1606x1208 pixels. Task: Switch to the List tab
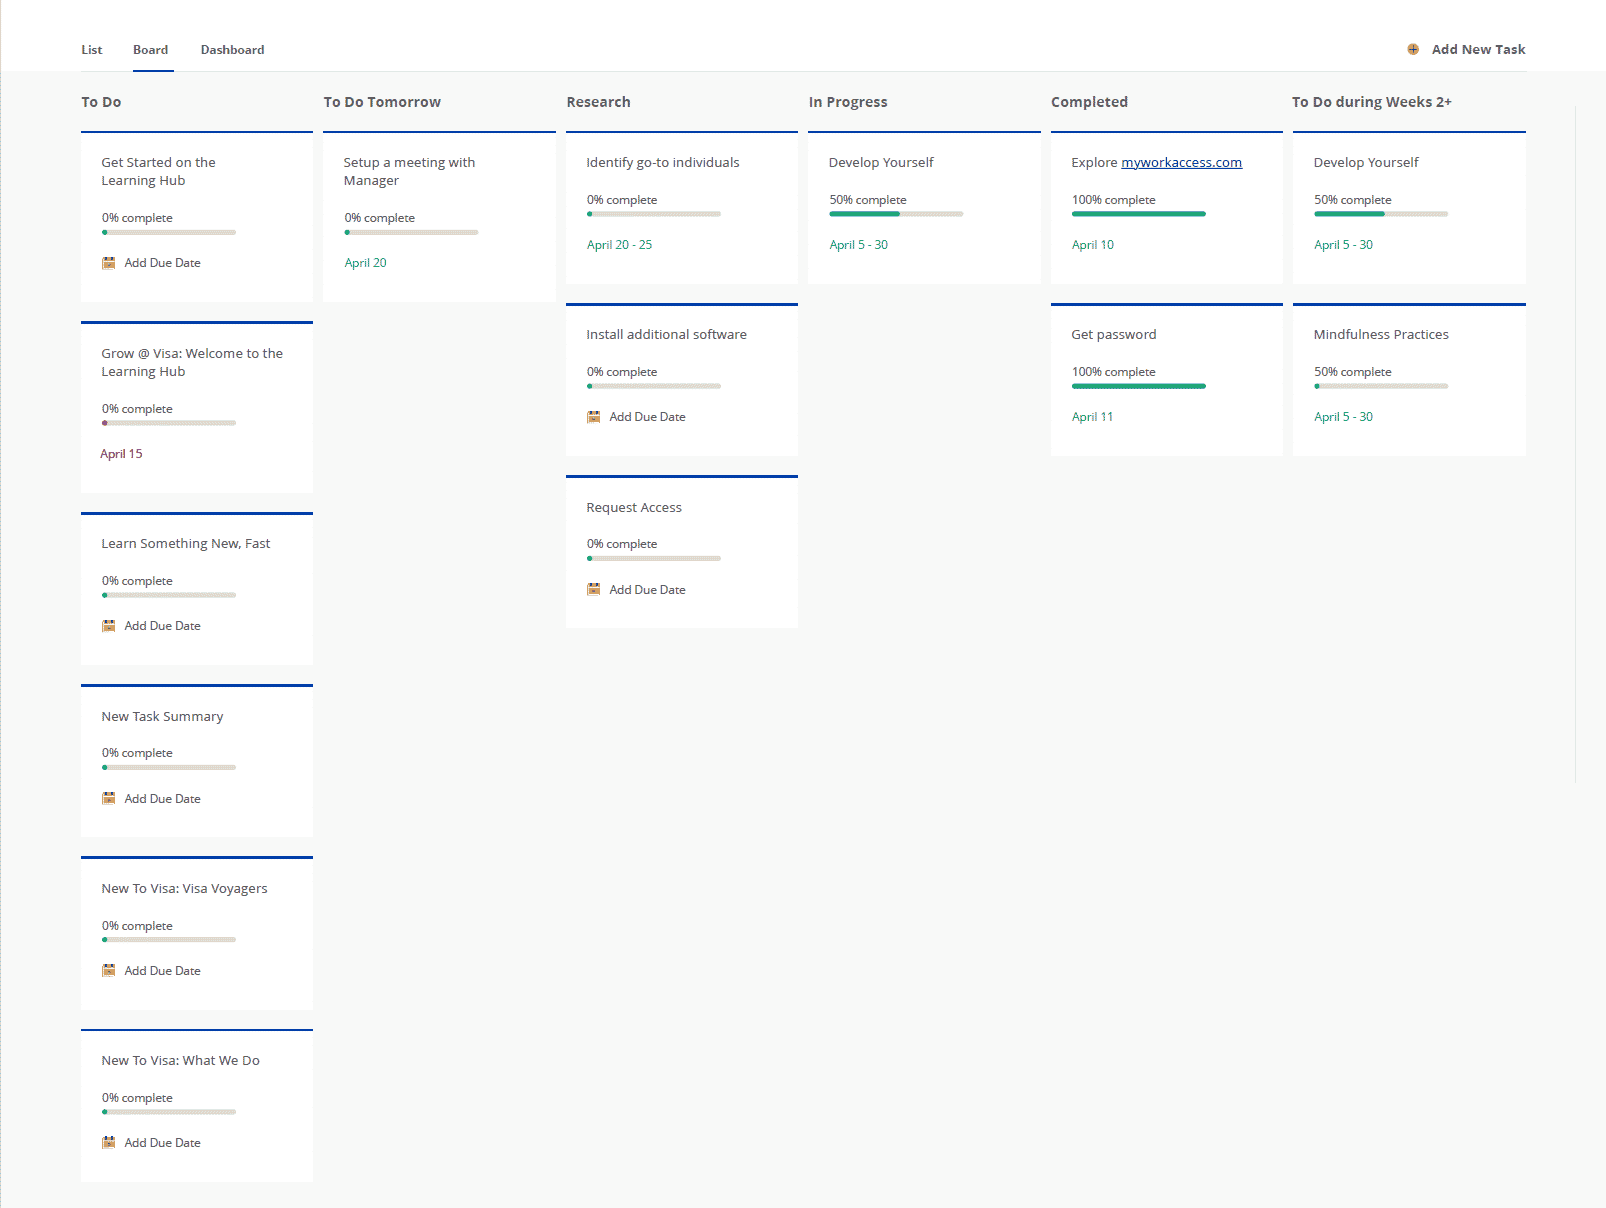(x=92, y=50)
